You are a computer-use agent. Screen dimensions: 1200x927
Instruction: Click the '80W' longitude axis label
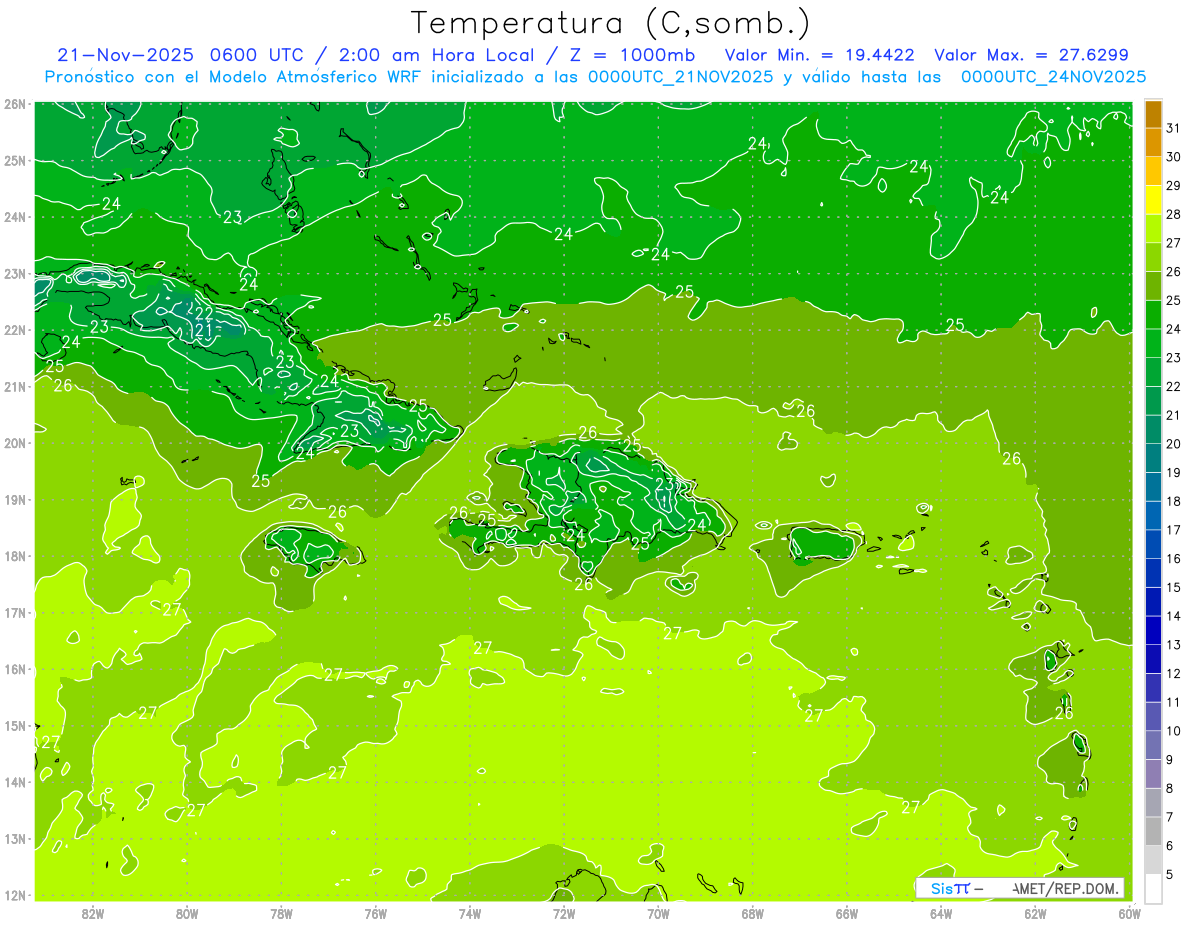tap(187, 912)
